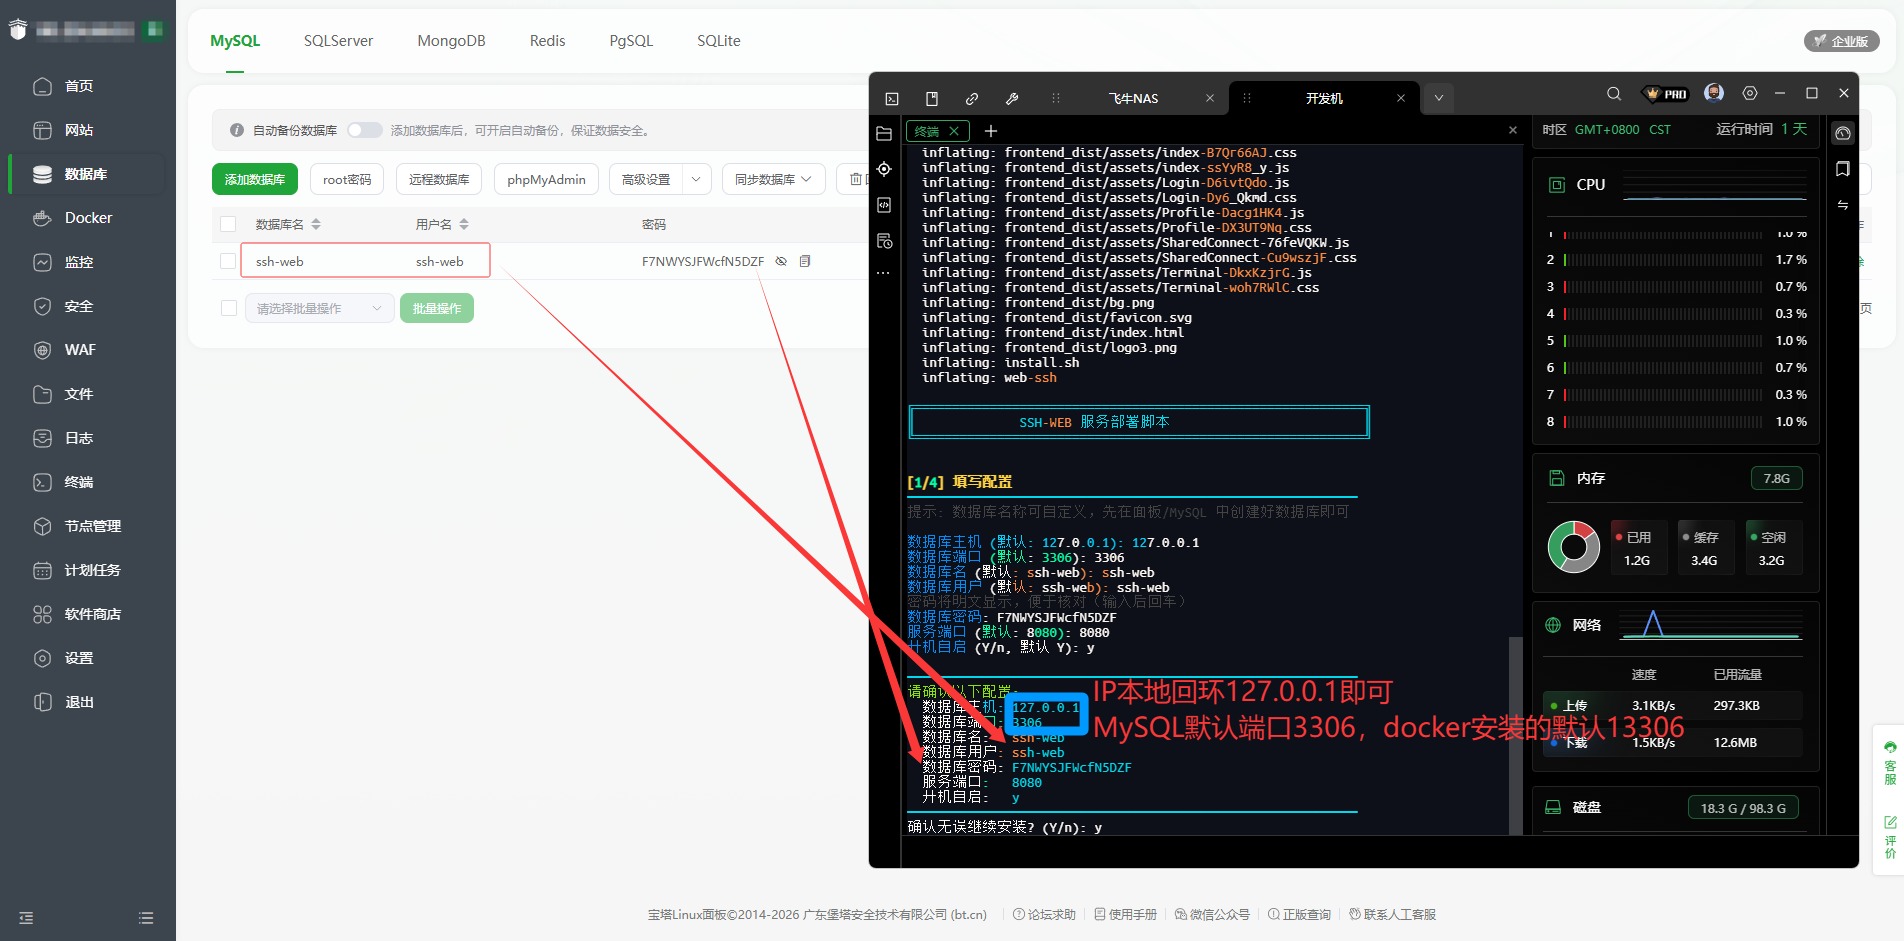Switch to MySQL tab
This screenshot has height=941, width=1904.
[x=235, y=41]
